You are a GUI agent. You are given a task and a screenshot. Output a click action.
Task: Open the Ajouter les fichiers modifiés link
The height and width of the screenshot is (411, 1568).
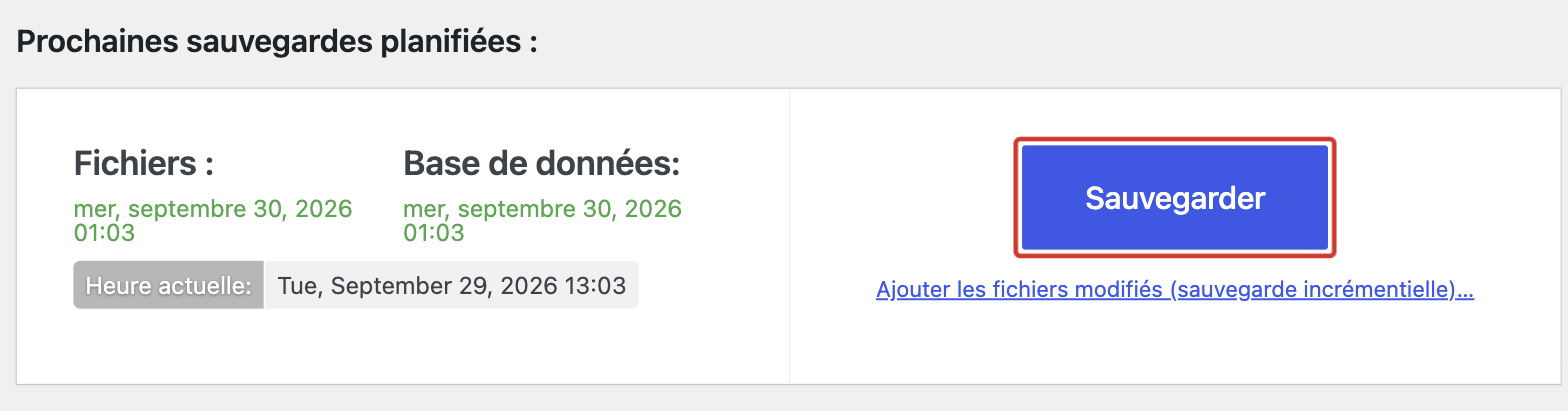tap(1175, 291)
